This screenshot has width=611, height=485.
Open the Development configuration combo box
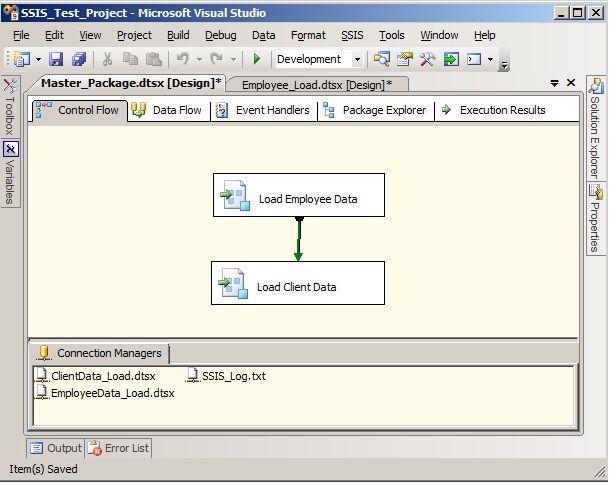(x=320, y=59)
